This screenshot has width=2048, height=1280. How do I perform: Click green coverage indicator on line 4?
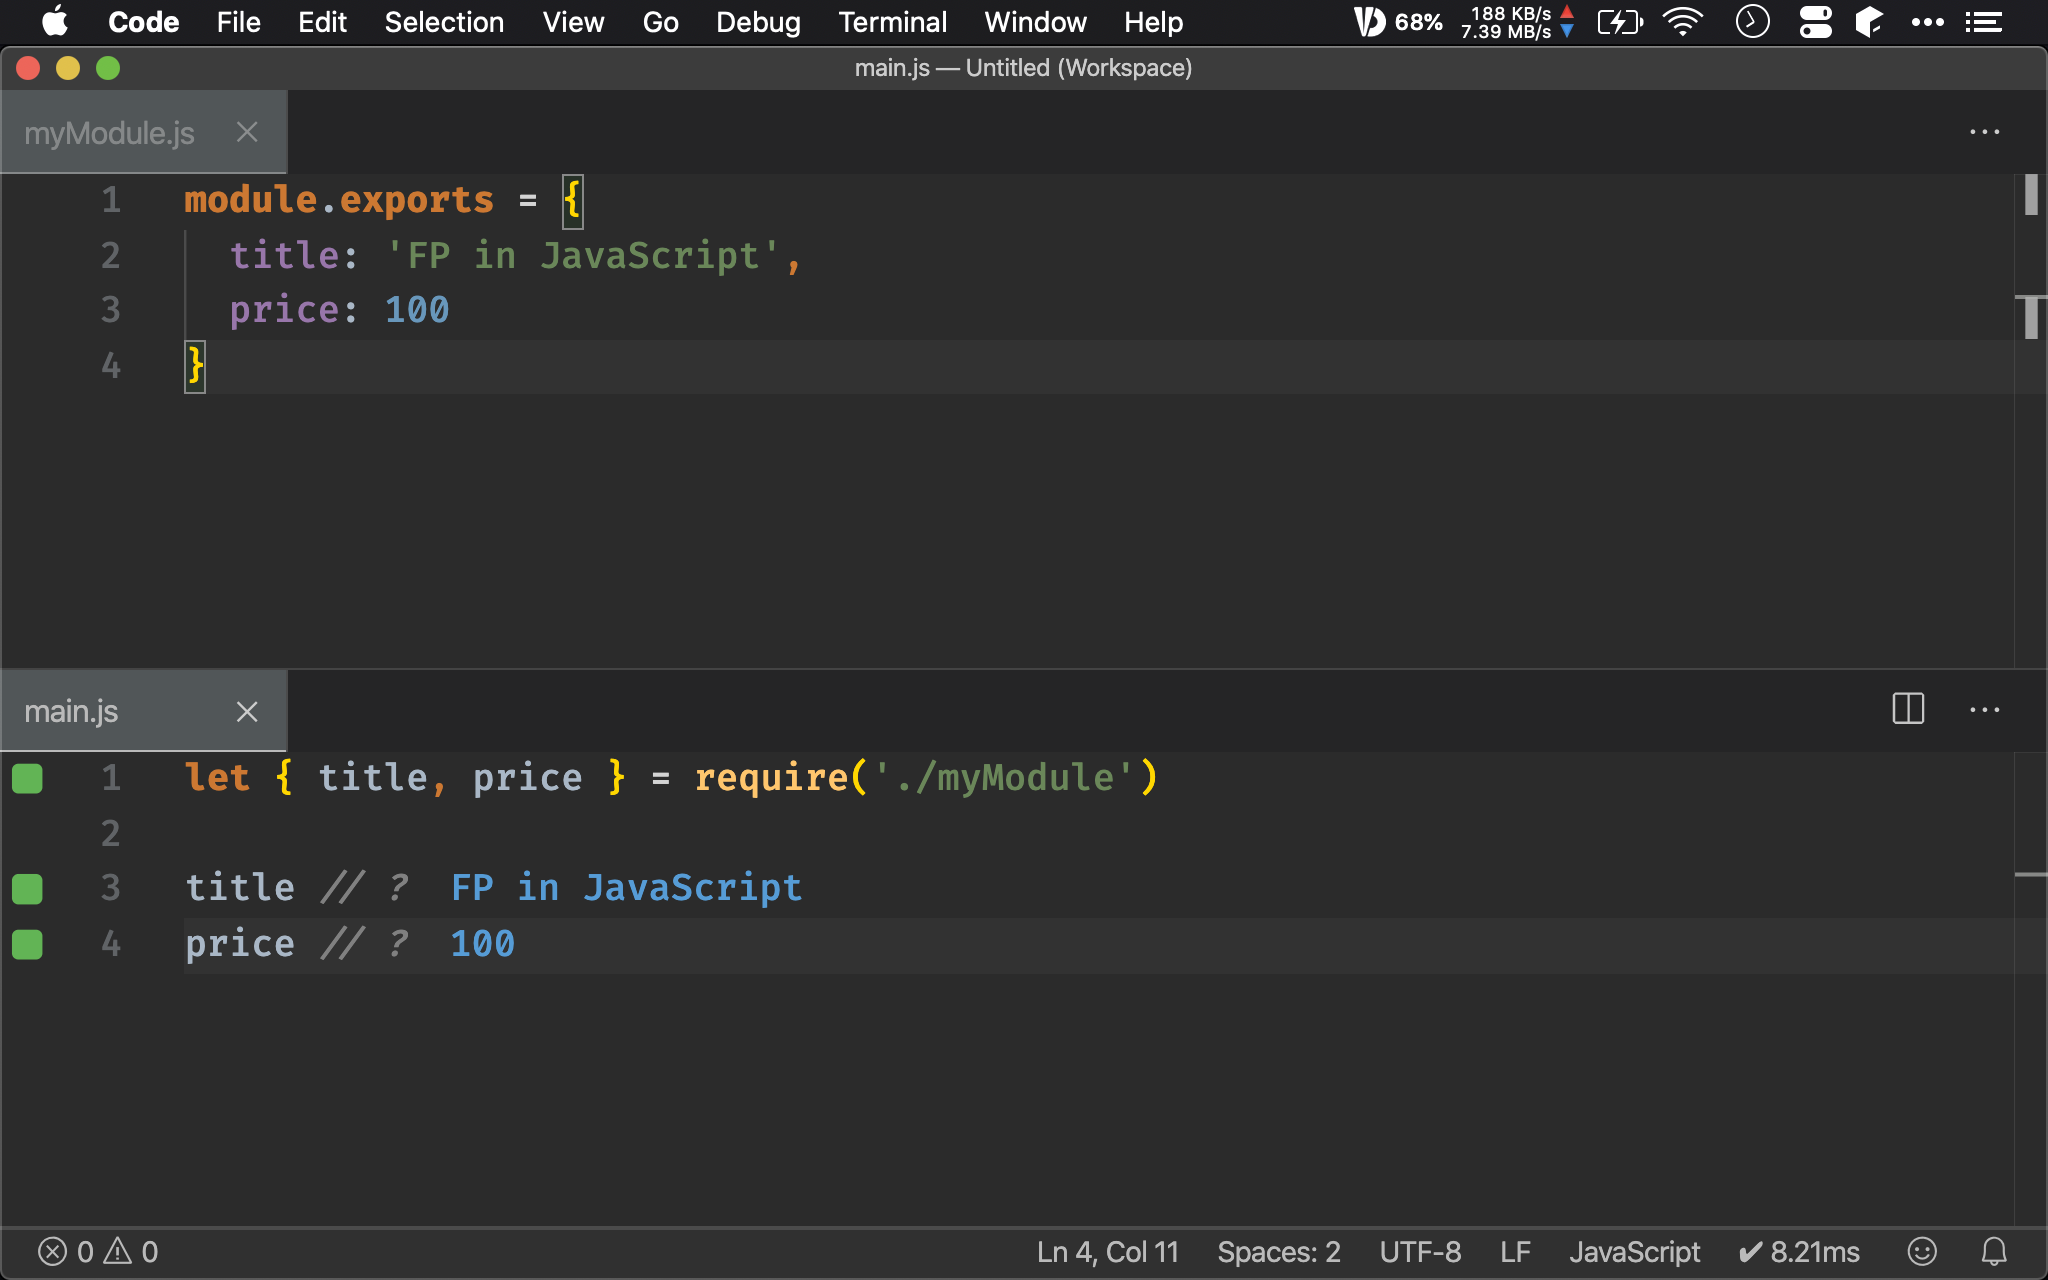tap(27, 944)
